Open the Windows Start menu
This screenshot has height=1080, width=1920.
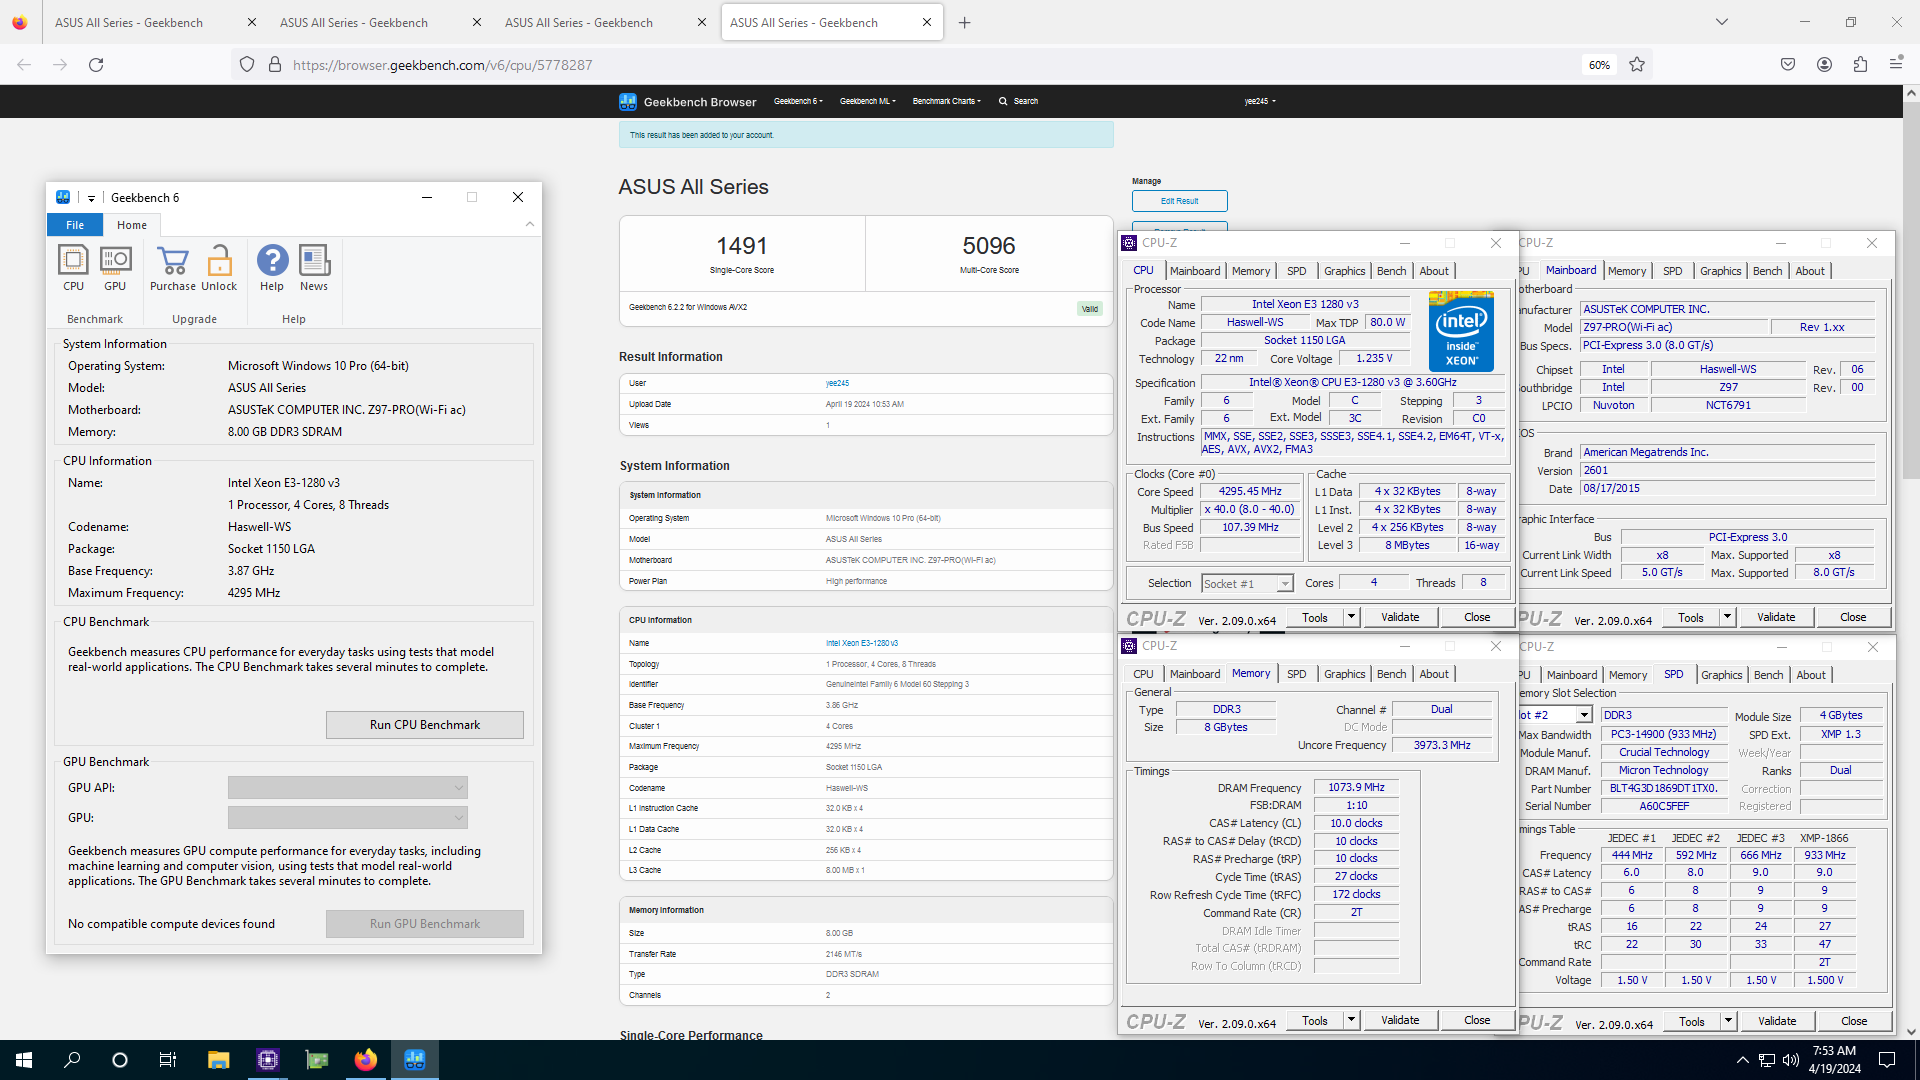pyautogui.click(x=24, y=1060)
